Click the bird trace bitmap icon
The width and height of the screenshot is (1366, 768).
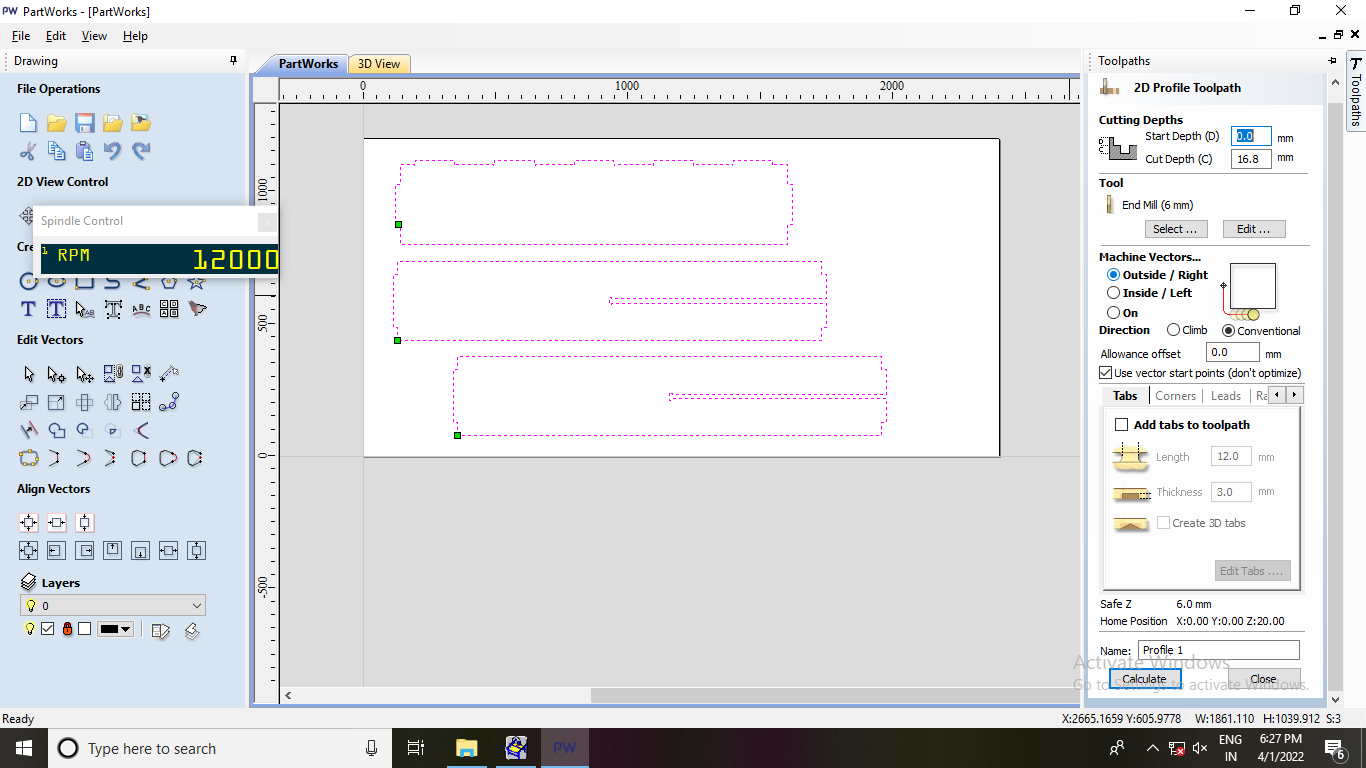click(197, 309)
